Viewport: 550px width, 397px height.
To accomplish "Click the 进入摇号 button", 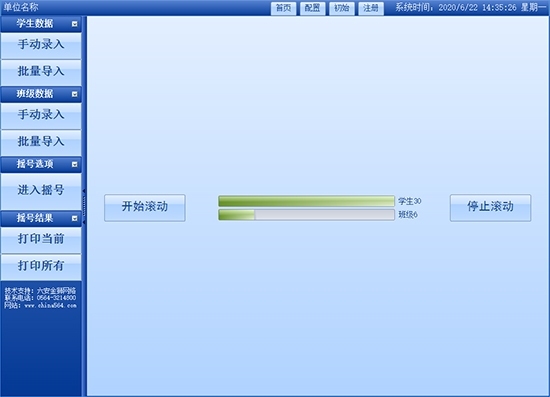I will tap(41, 191).
